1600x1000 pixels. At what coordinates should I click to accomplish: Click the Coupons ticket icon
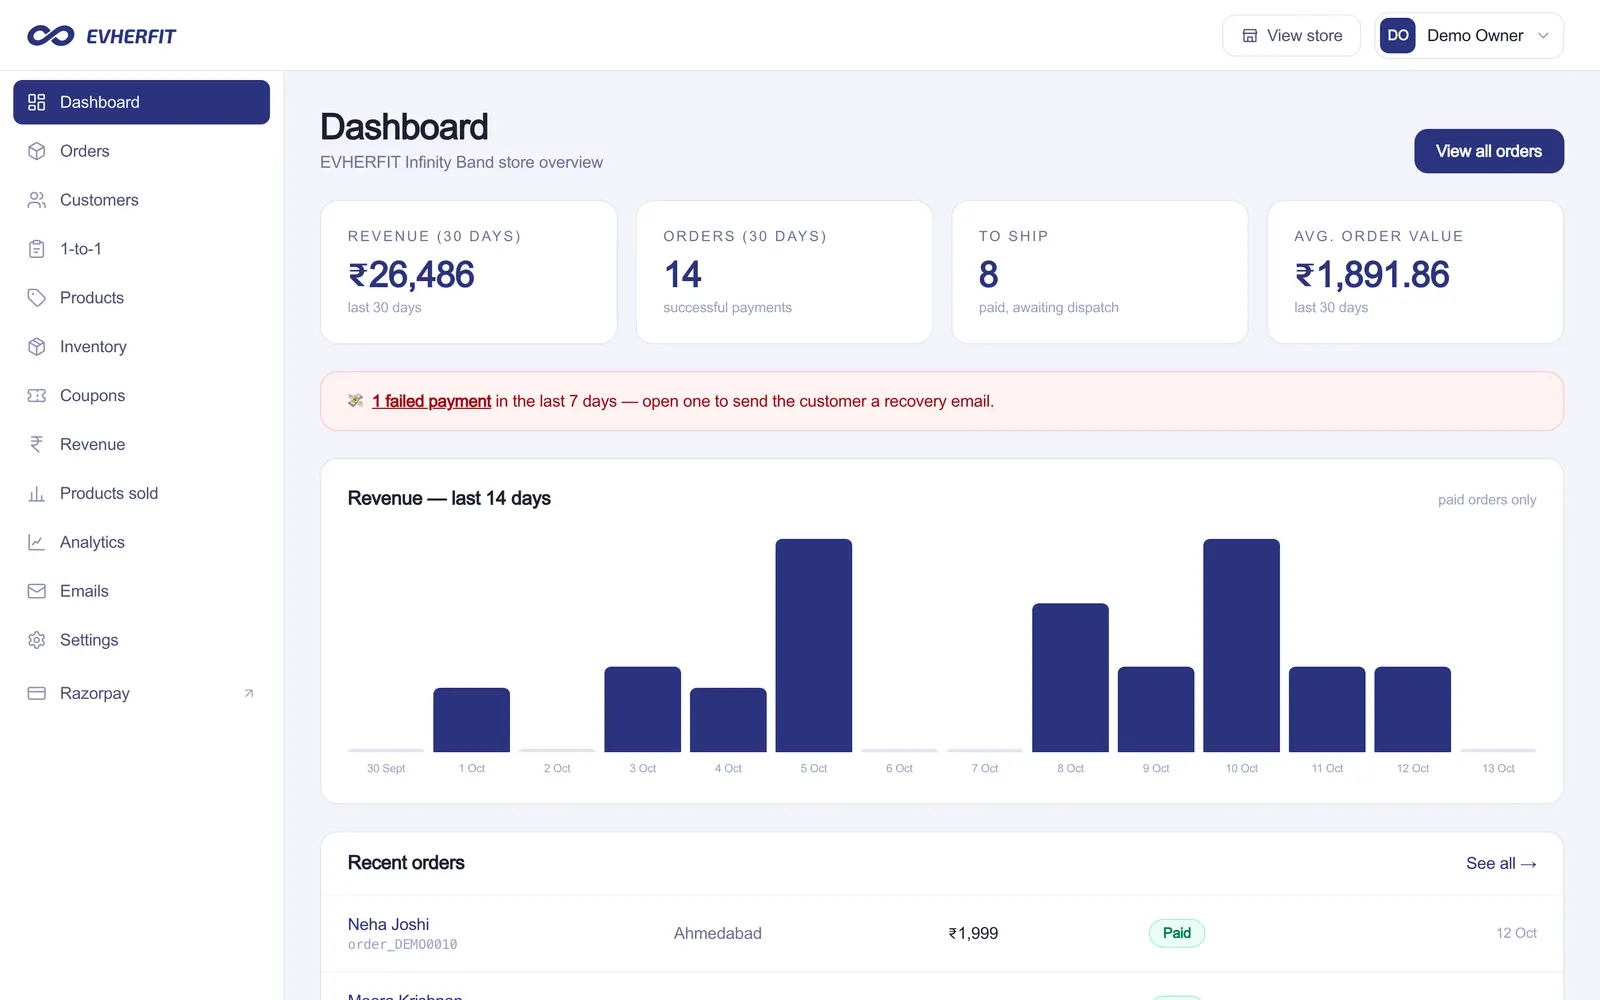pos(37,396)
